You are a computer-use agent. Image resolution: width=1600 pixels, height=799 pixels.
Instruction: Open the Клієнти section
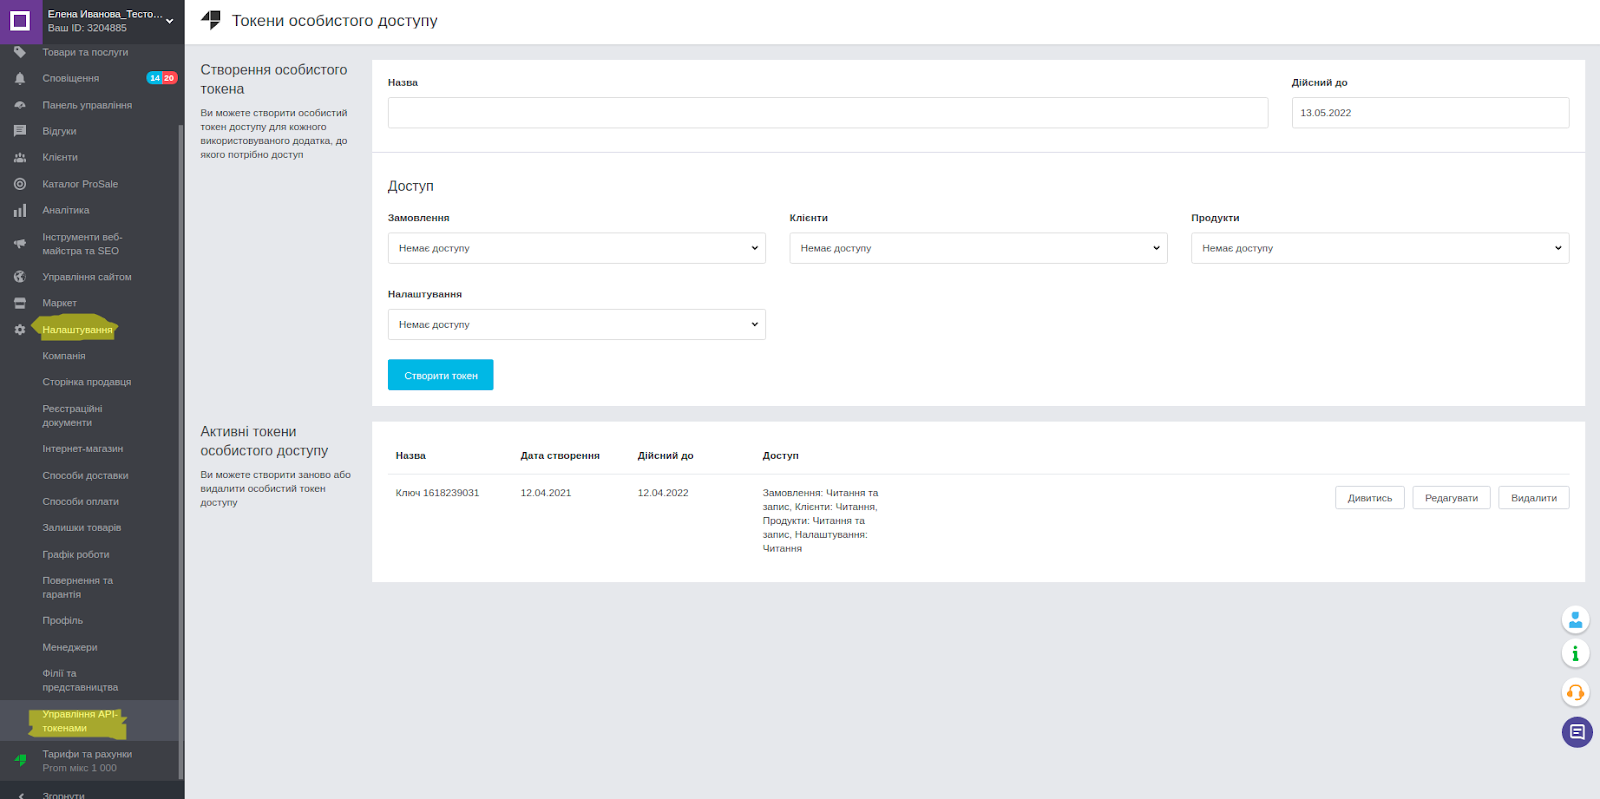pos(60,157)
